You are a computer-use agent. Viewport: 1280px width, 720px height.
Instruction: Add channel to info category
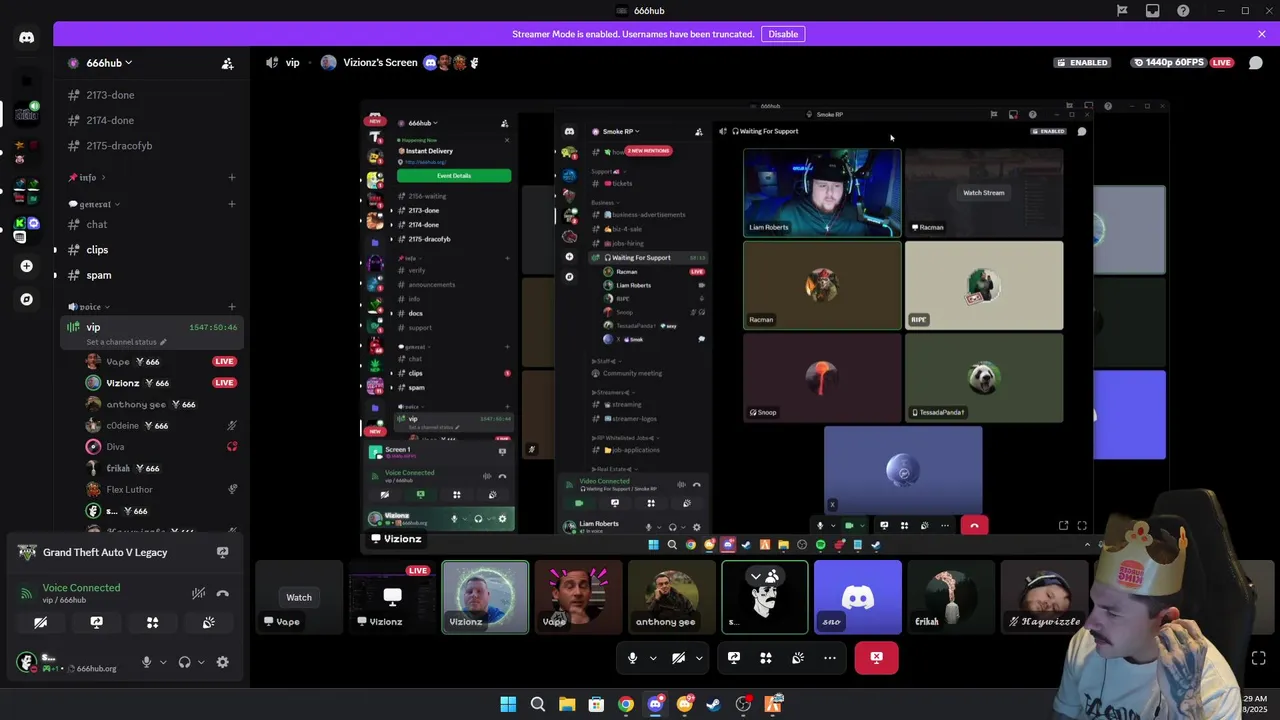point(231,177)
